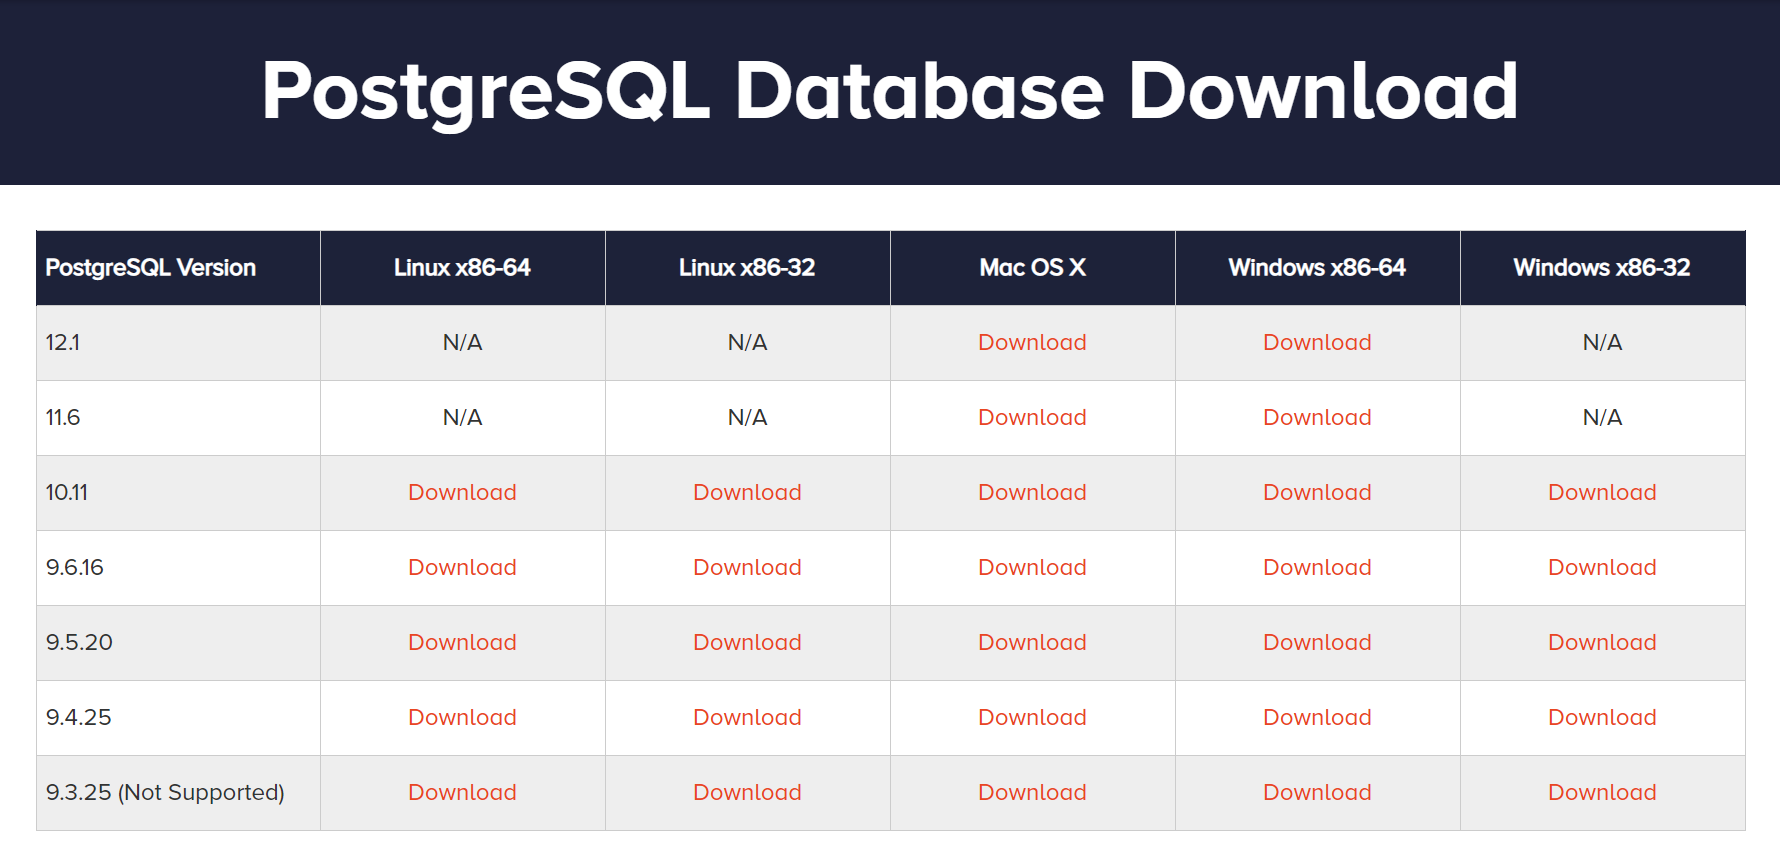Download PostgreSQL 10.11 for Linux x86-32
Screen dimensions: 1780x852
click(747, 492)
